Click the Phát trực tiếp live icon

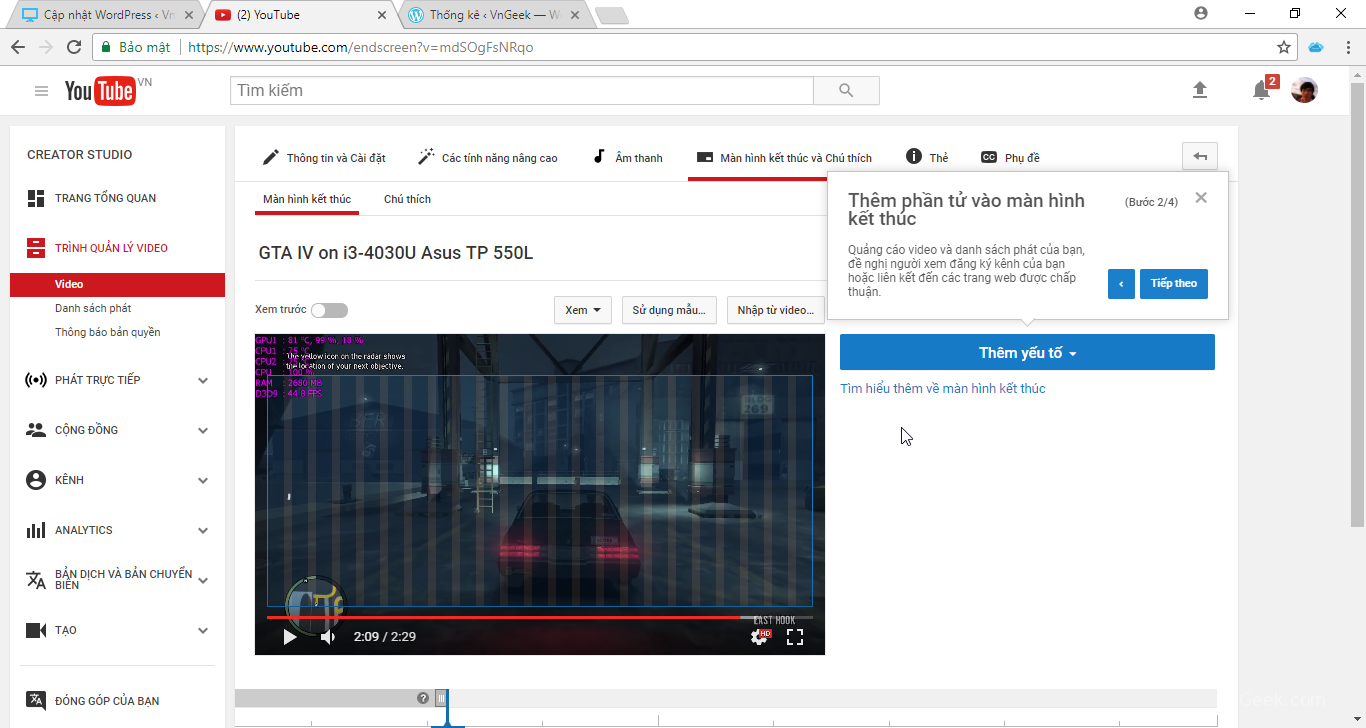click(x=36, y=380)
